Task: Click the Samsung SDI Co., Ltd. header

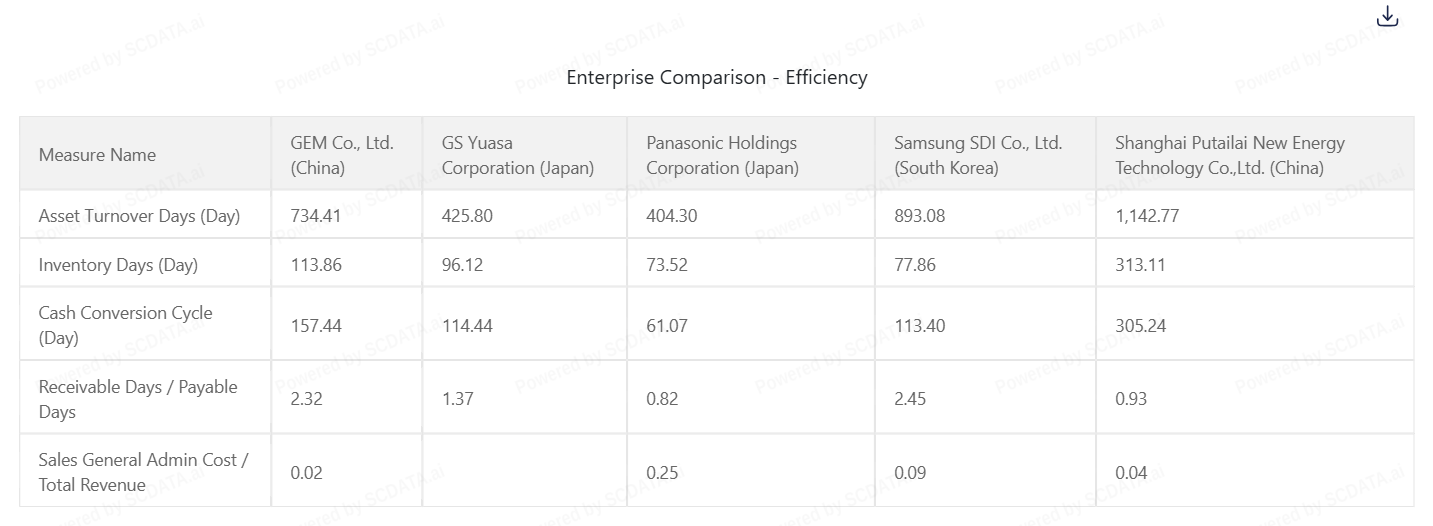Action: [977, 155]
